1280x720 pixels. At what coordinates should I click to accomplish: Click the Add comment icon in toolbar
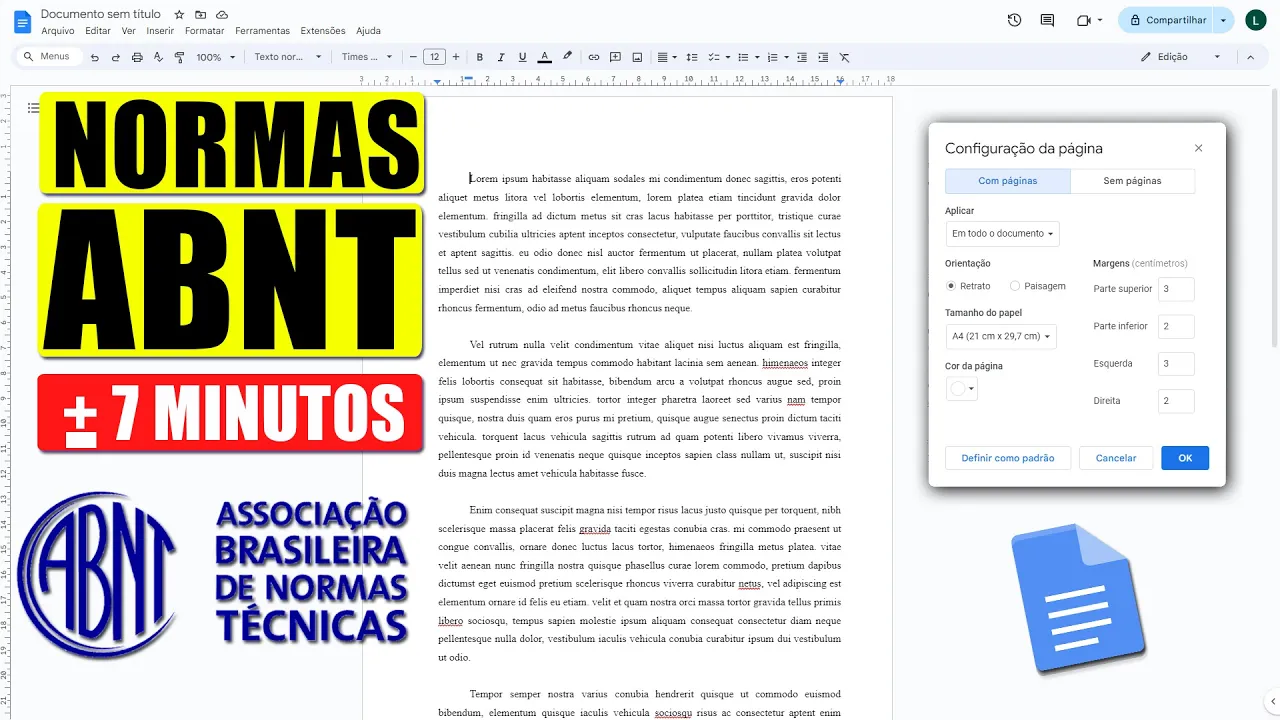pos(616,57)
